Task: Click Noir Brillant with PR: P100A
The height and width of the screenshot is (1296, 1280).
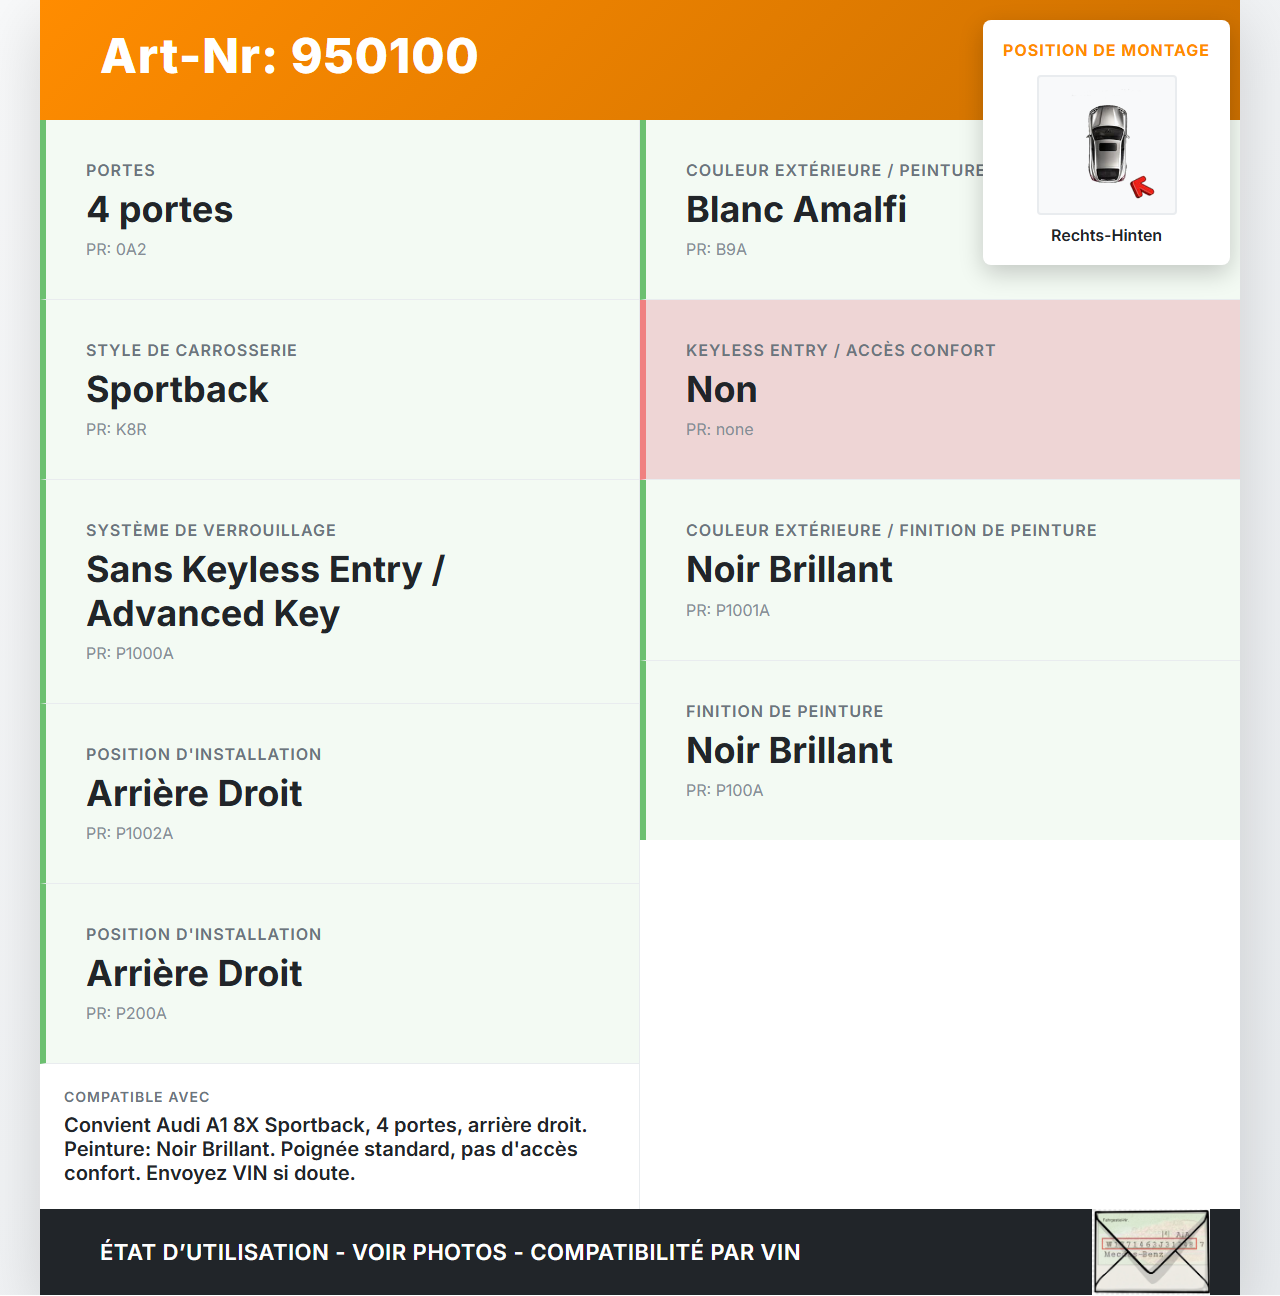Action: [789, 751]
